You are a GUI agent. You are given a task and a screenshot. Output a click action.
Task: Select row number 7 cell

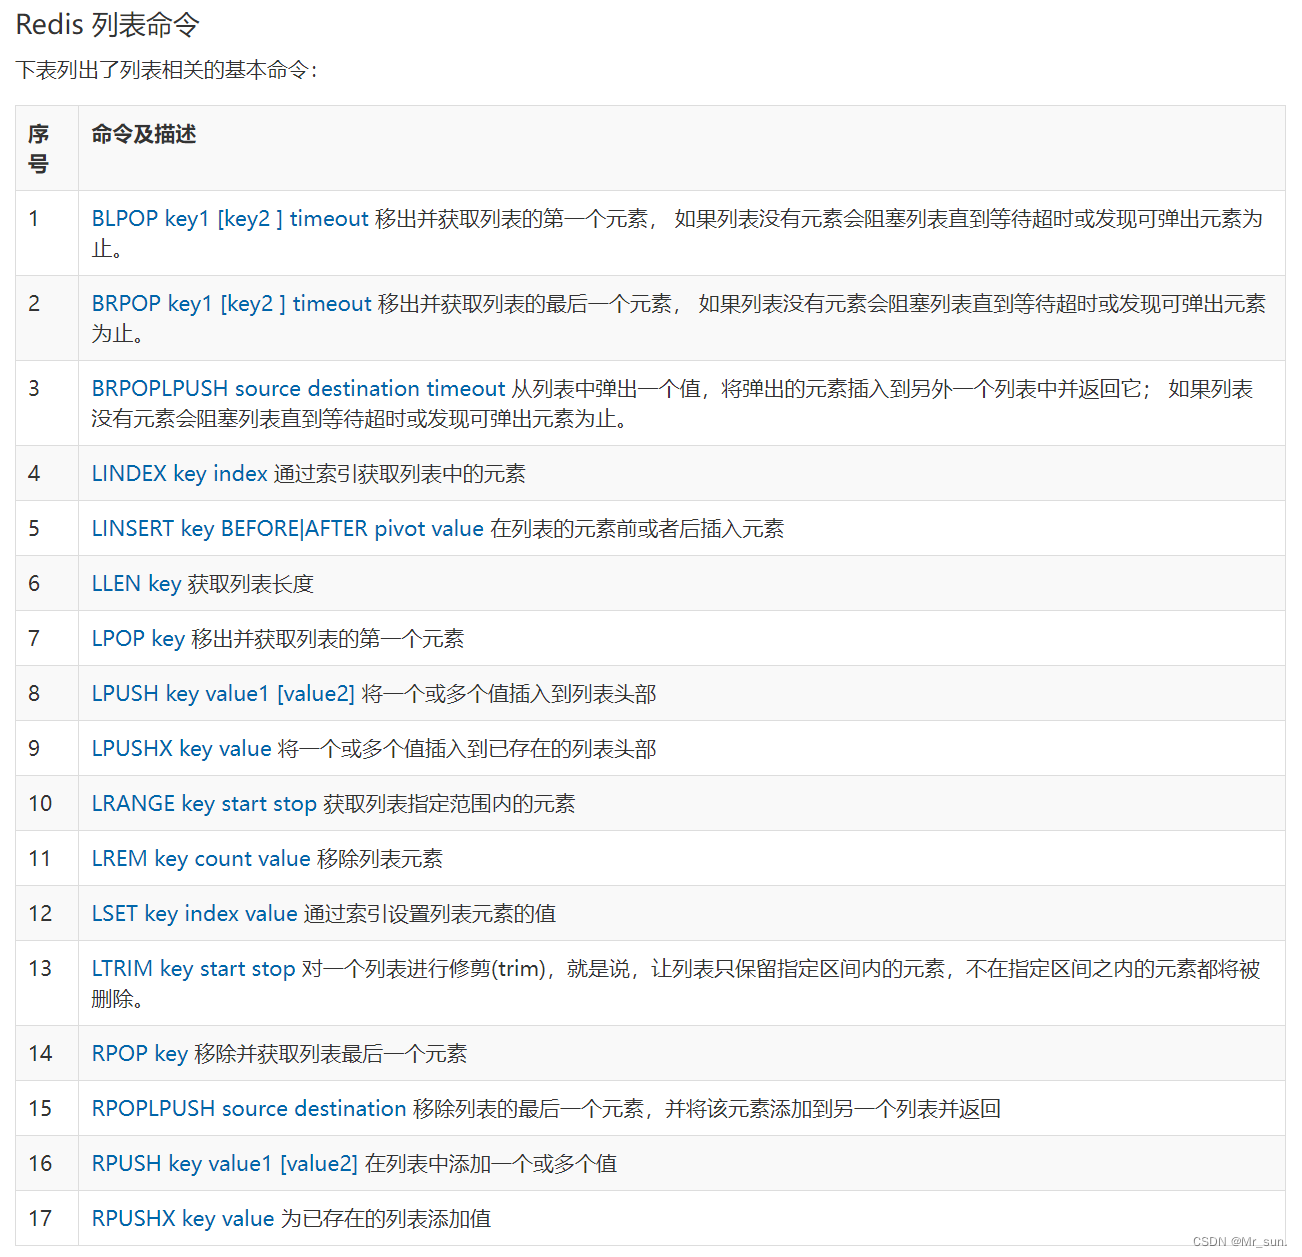point(47,638)
